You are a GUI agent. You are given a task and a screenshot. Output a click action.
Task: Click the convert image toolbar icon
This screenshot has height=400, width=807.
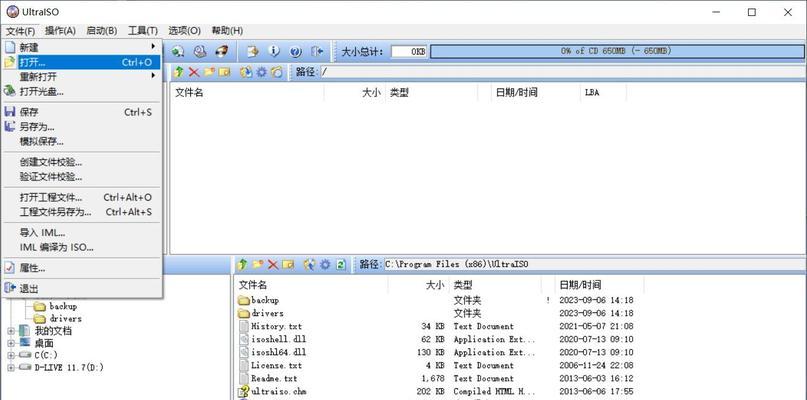(x=252, y=51)
